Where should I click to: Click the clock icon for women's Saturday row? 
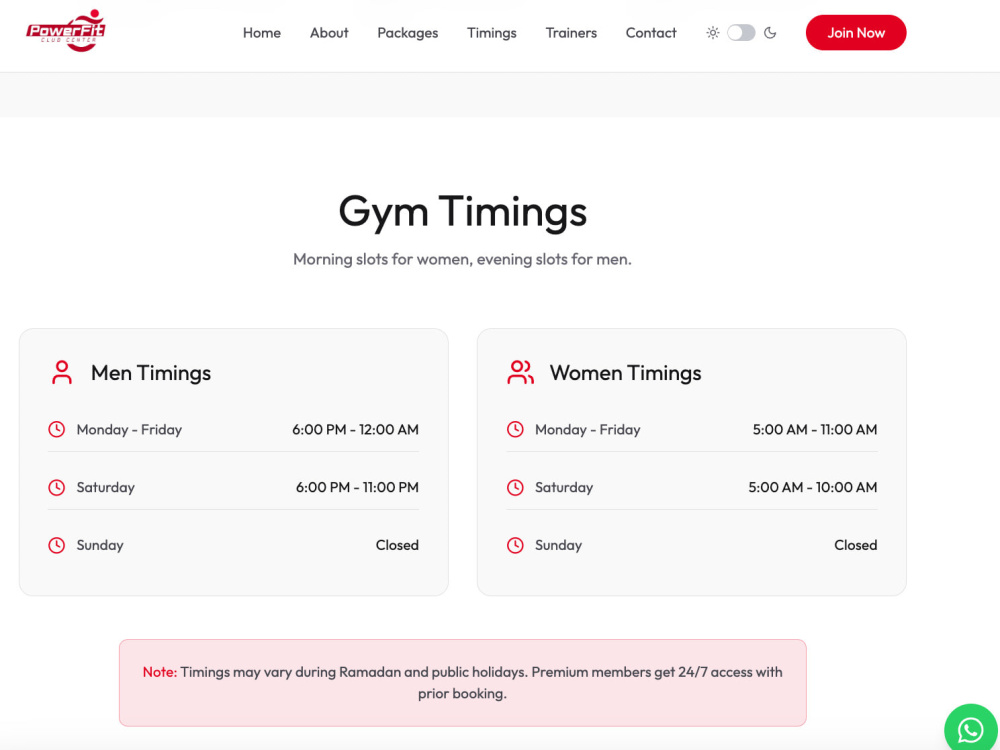515,487
